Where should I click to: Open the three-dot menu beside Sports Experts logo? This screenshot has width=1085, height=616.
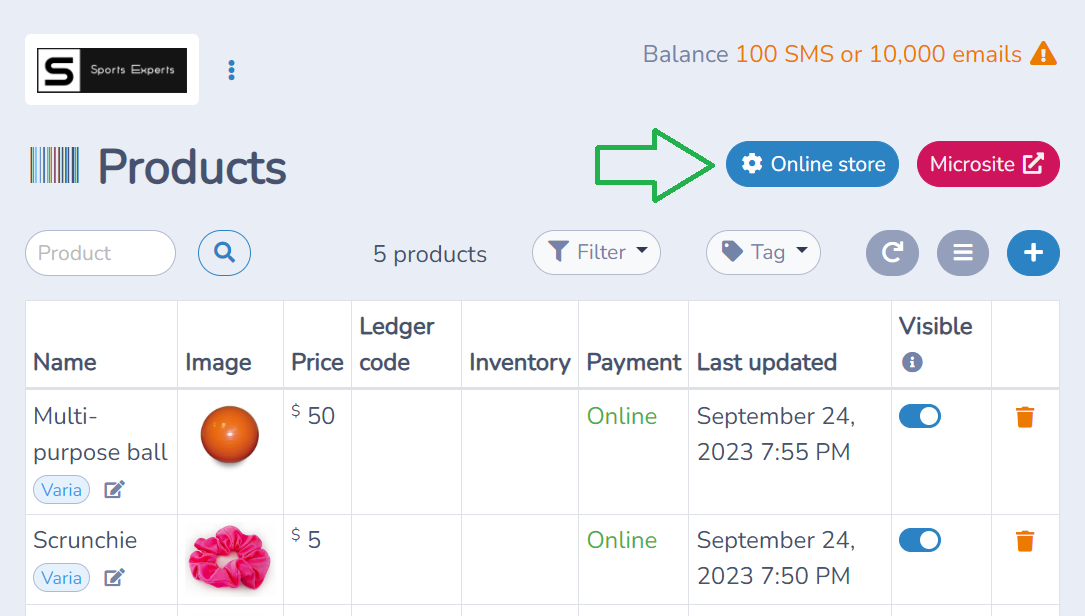tap(232, 70)
